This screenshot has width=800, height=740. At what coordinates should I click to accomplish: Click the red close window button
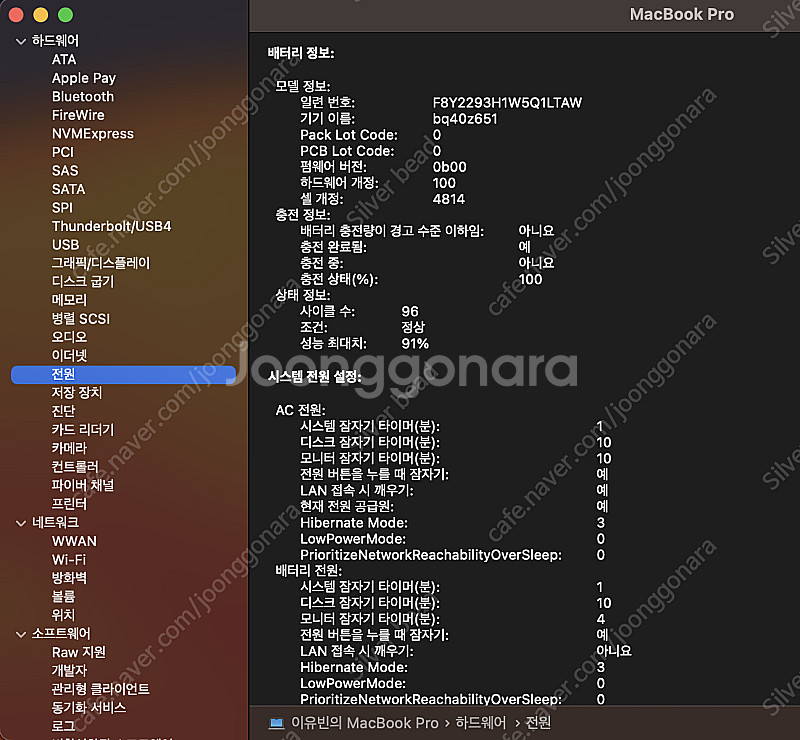(x=16, y=15)
